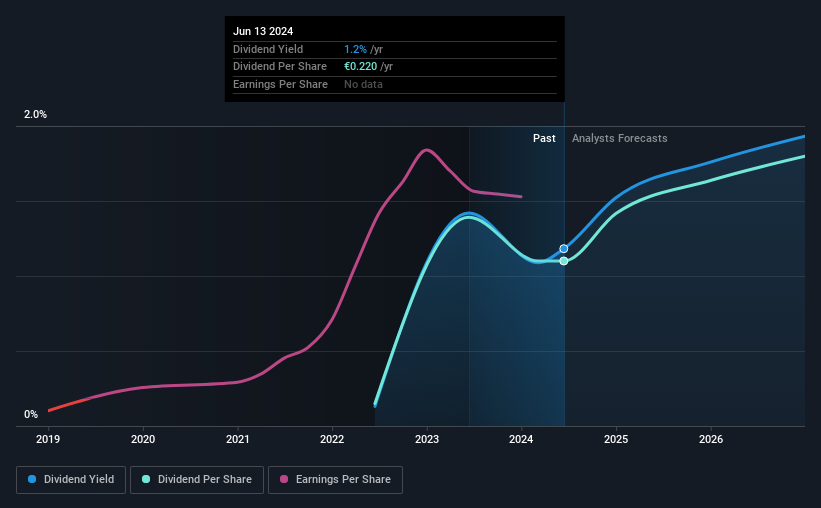The width and height of the screenshot is (821, 508).
Task: Toggle the Earnings Per Share legend button
Action: 335,480
